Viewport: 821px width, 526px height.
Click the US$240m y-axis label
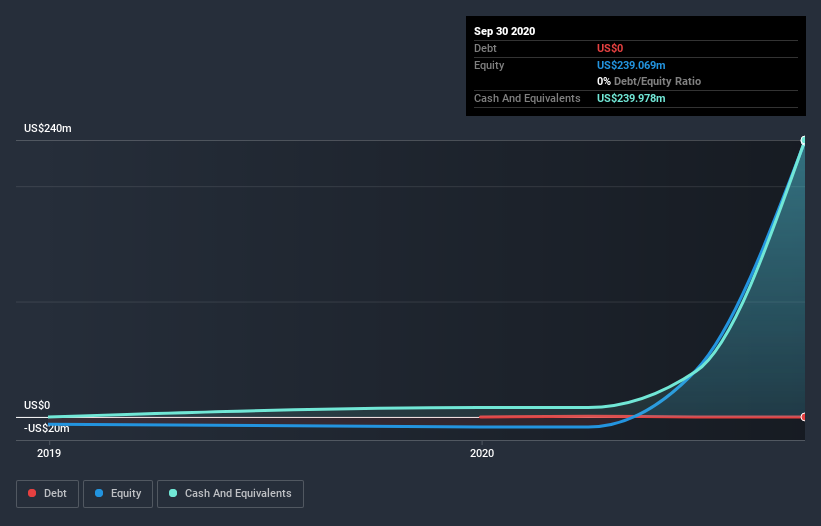48,128
